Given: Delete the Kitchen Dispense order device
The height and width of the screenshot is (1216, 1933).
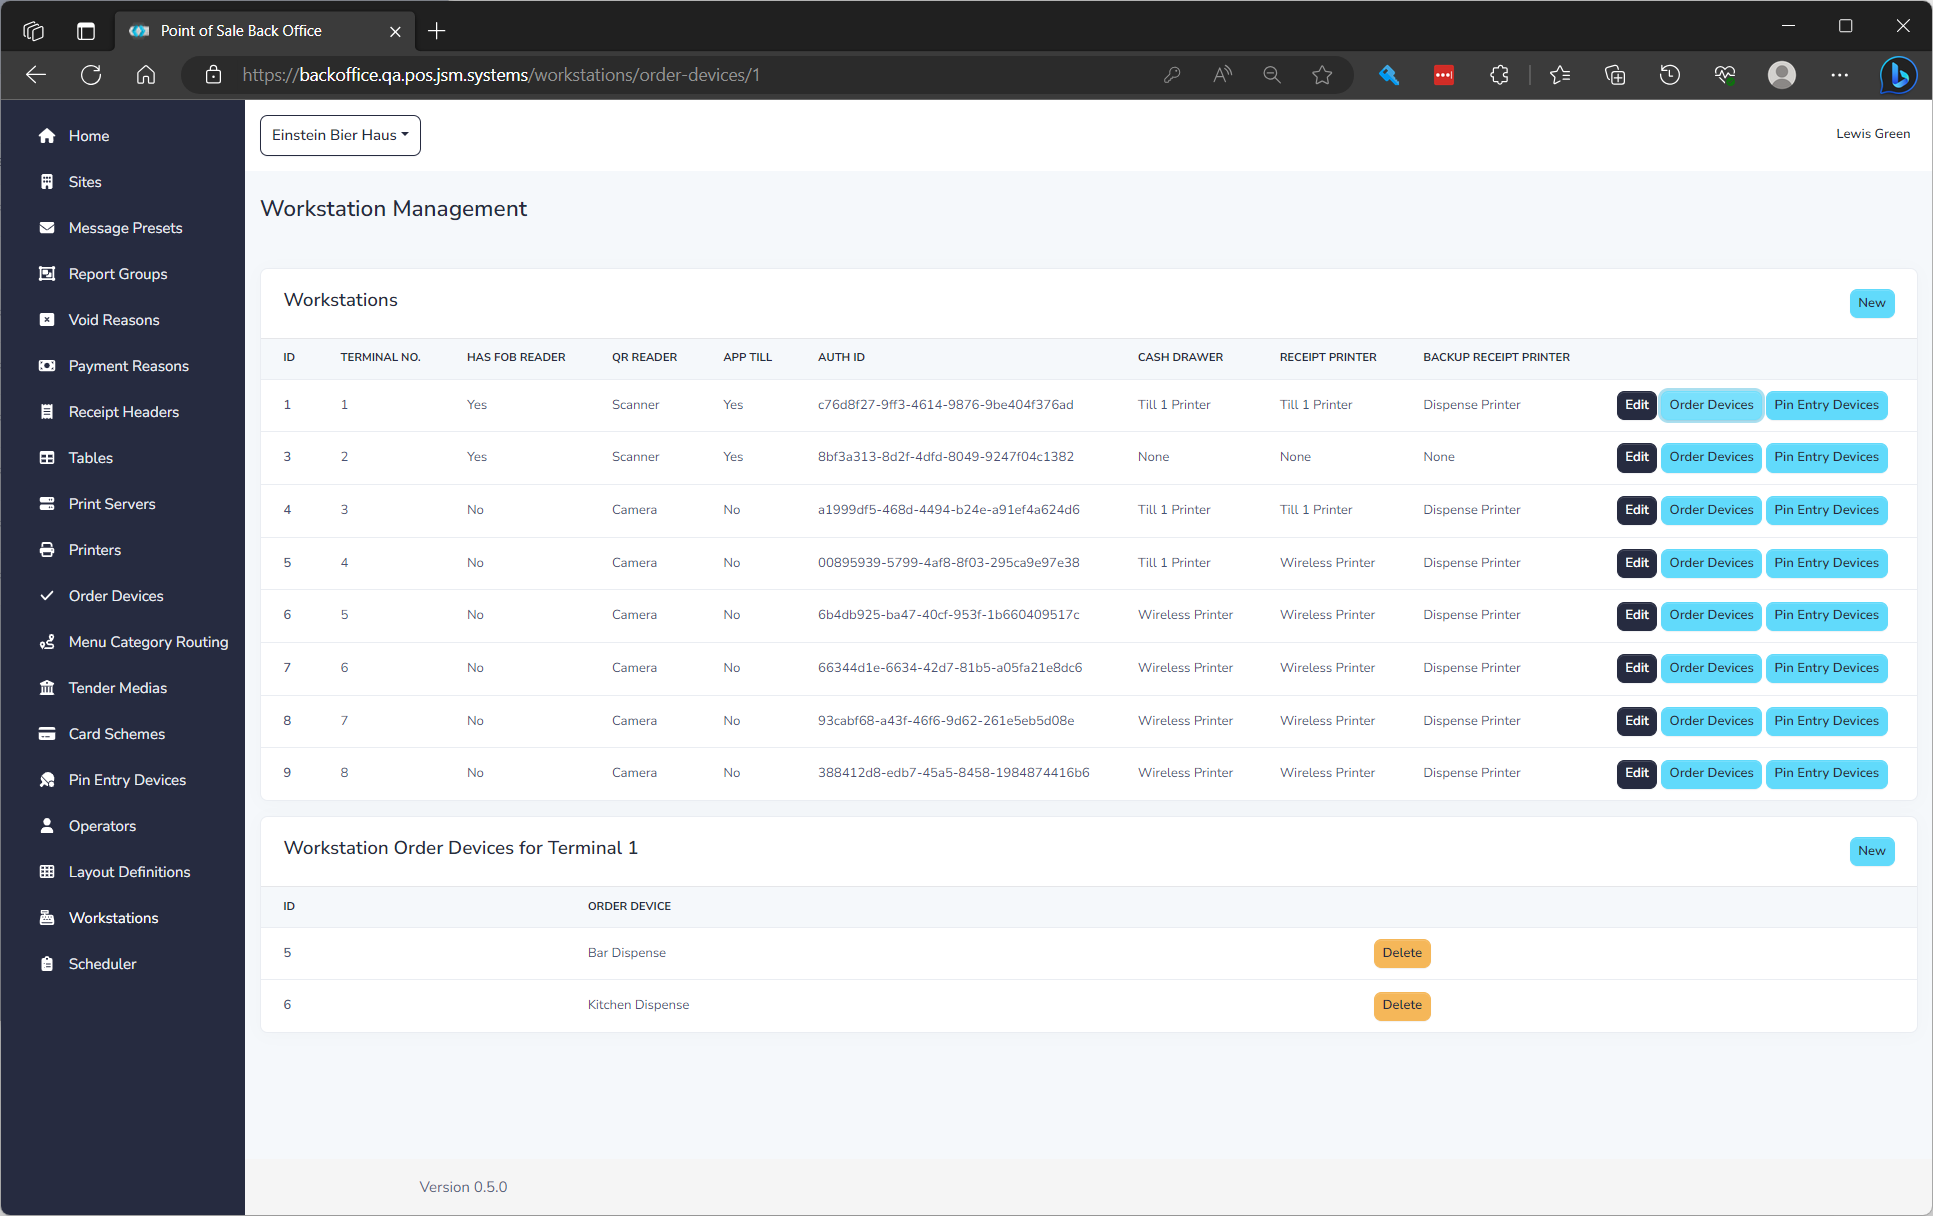Looking at the screenshot, I should click(x=1401, y=1005).
